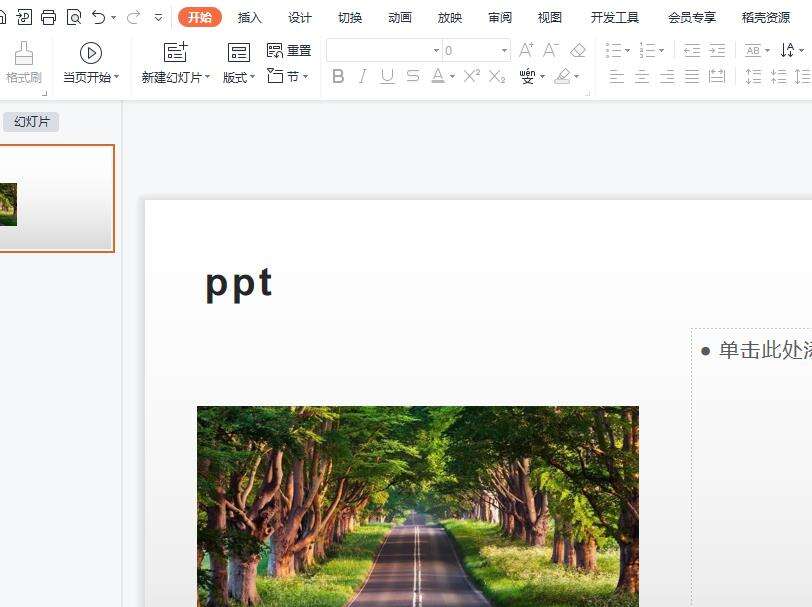Open the 会员专享 tab
Screen dimensions: 812x607
(x=691, y=18)
